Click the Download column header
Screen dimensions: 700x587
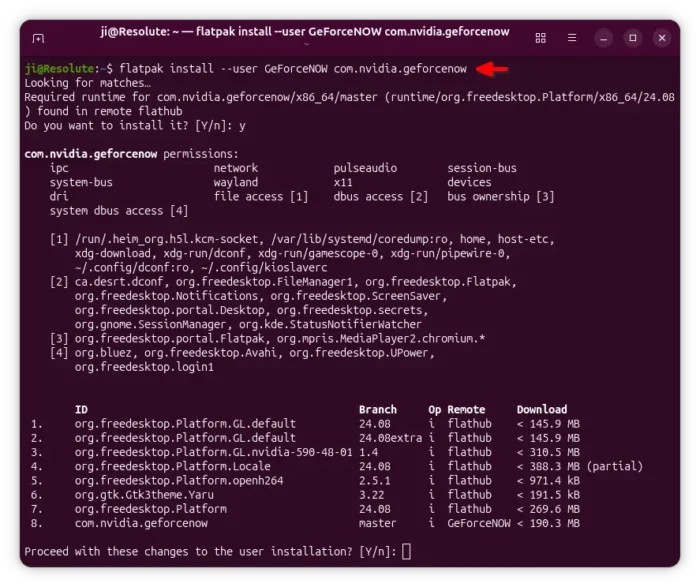point(541,409)
